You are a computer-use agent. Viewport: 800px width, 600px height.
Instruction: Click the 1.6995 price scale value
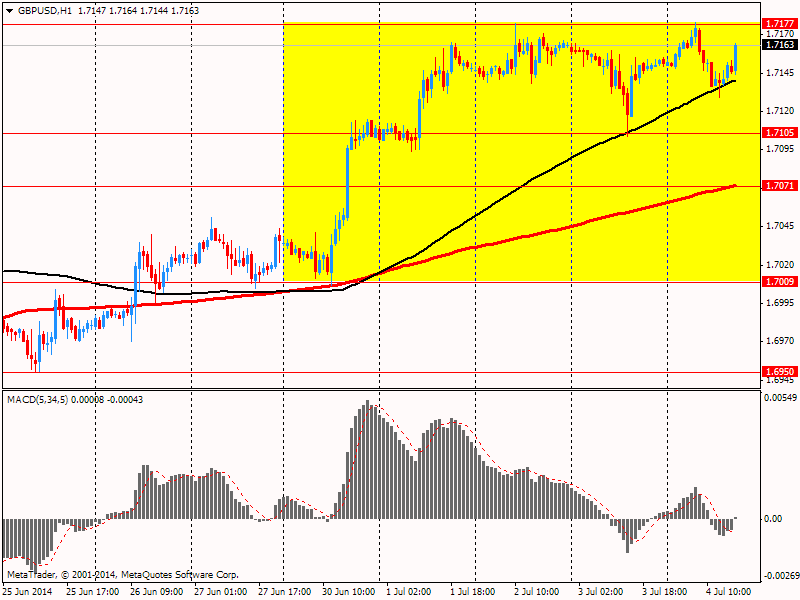[x=781, y=303]
